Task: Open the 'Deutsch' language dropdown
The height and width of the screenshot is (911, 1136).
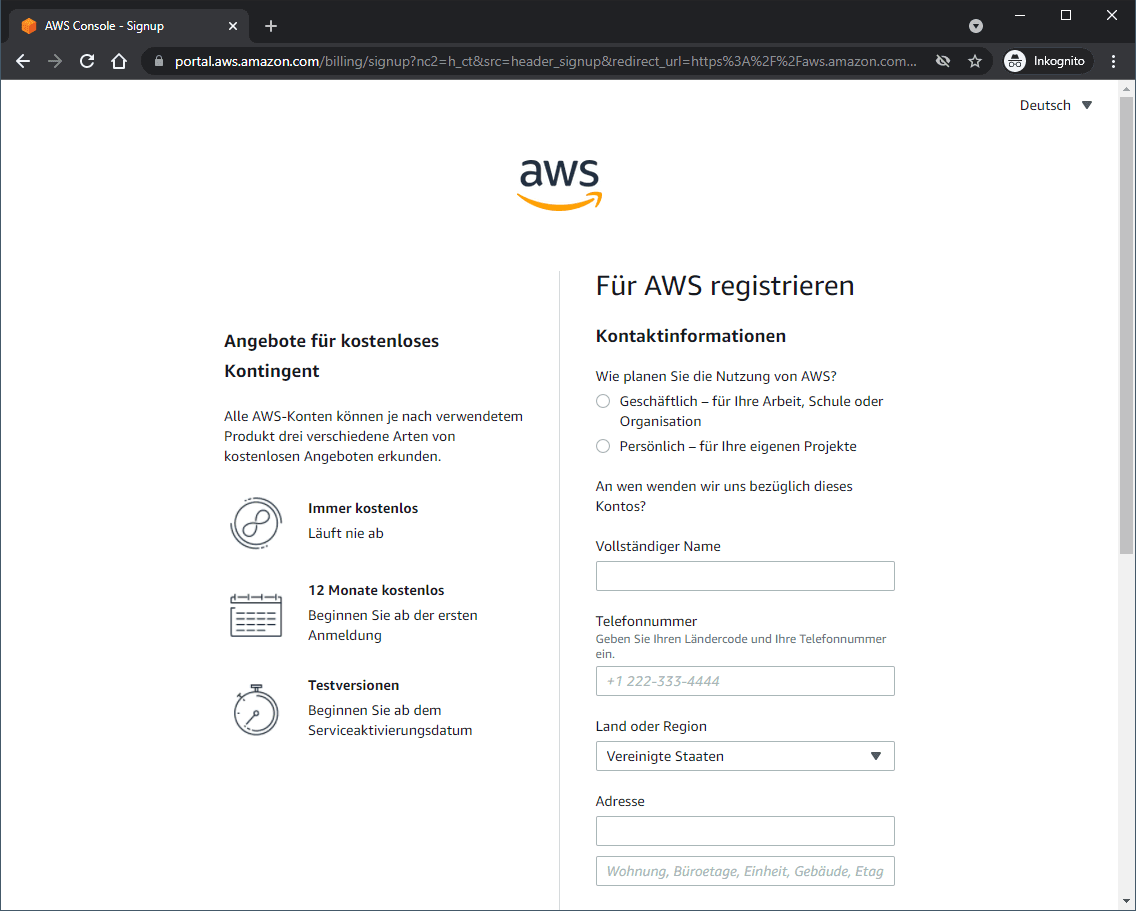Action: (1056, 105)
